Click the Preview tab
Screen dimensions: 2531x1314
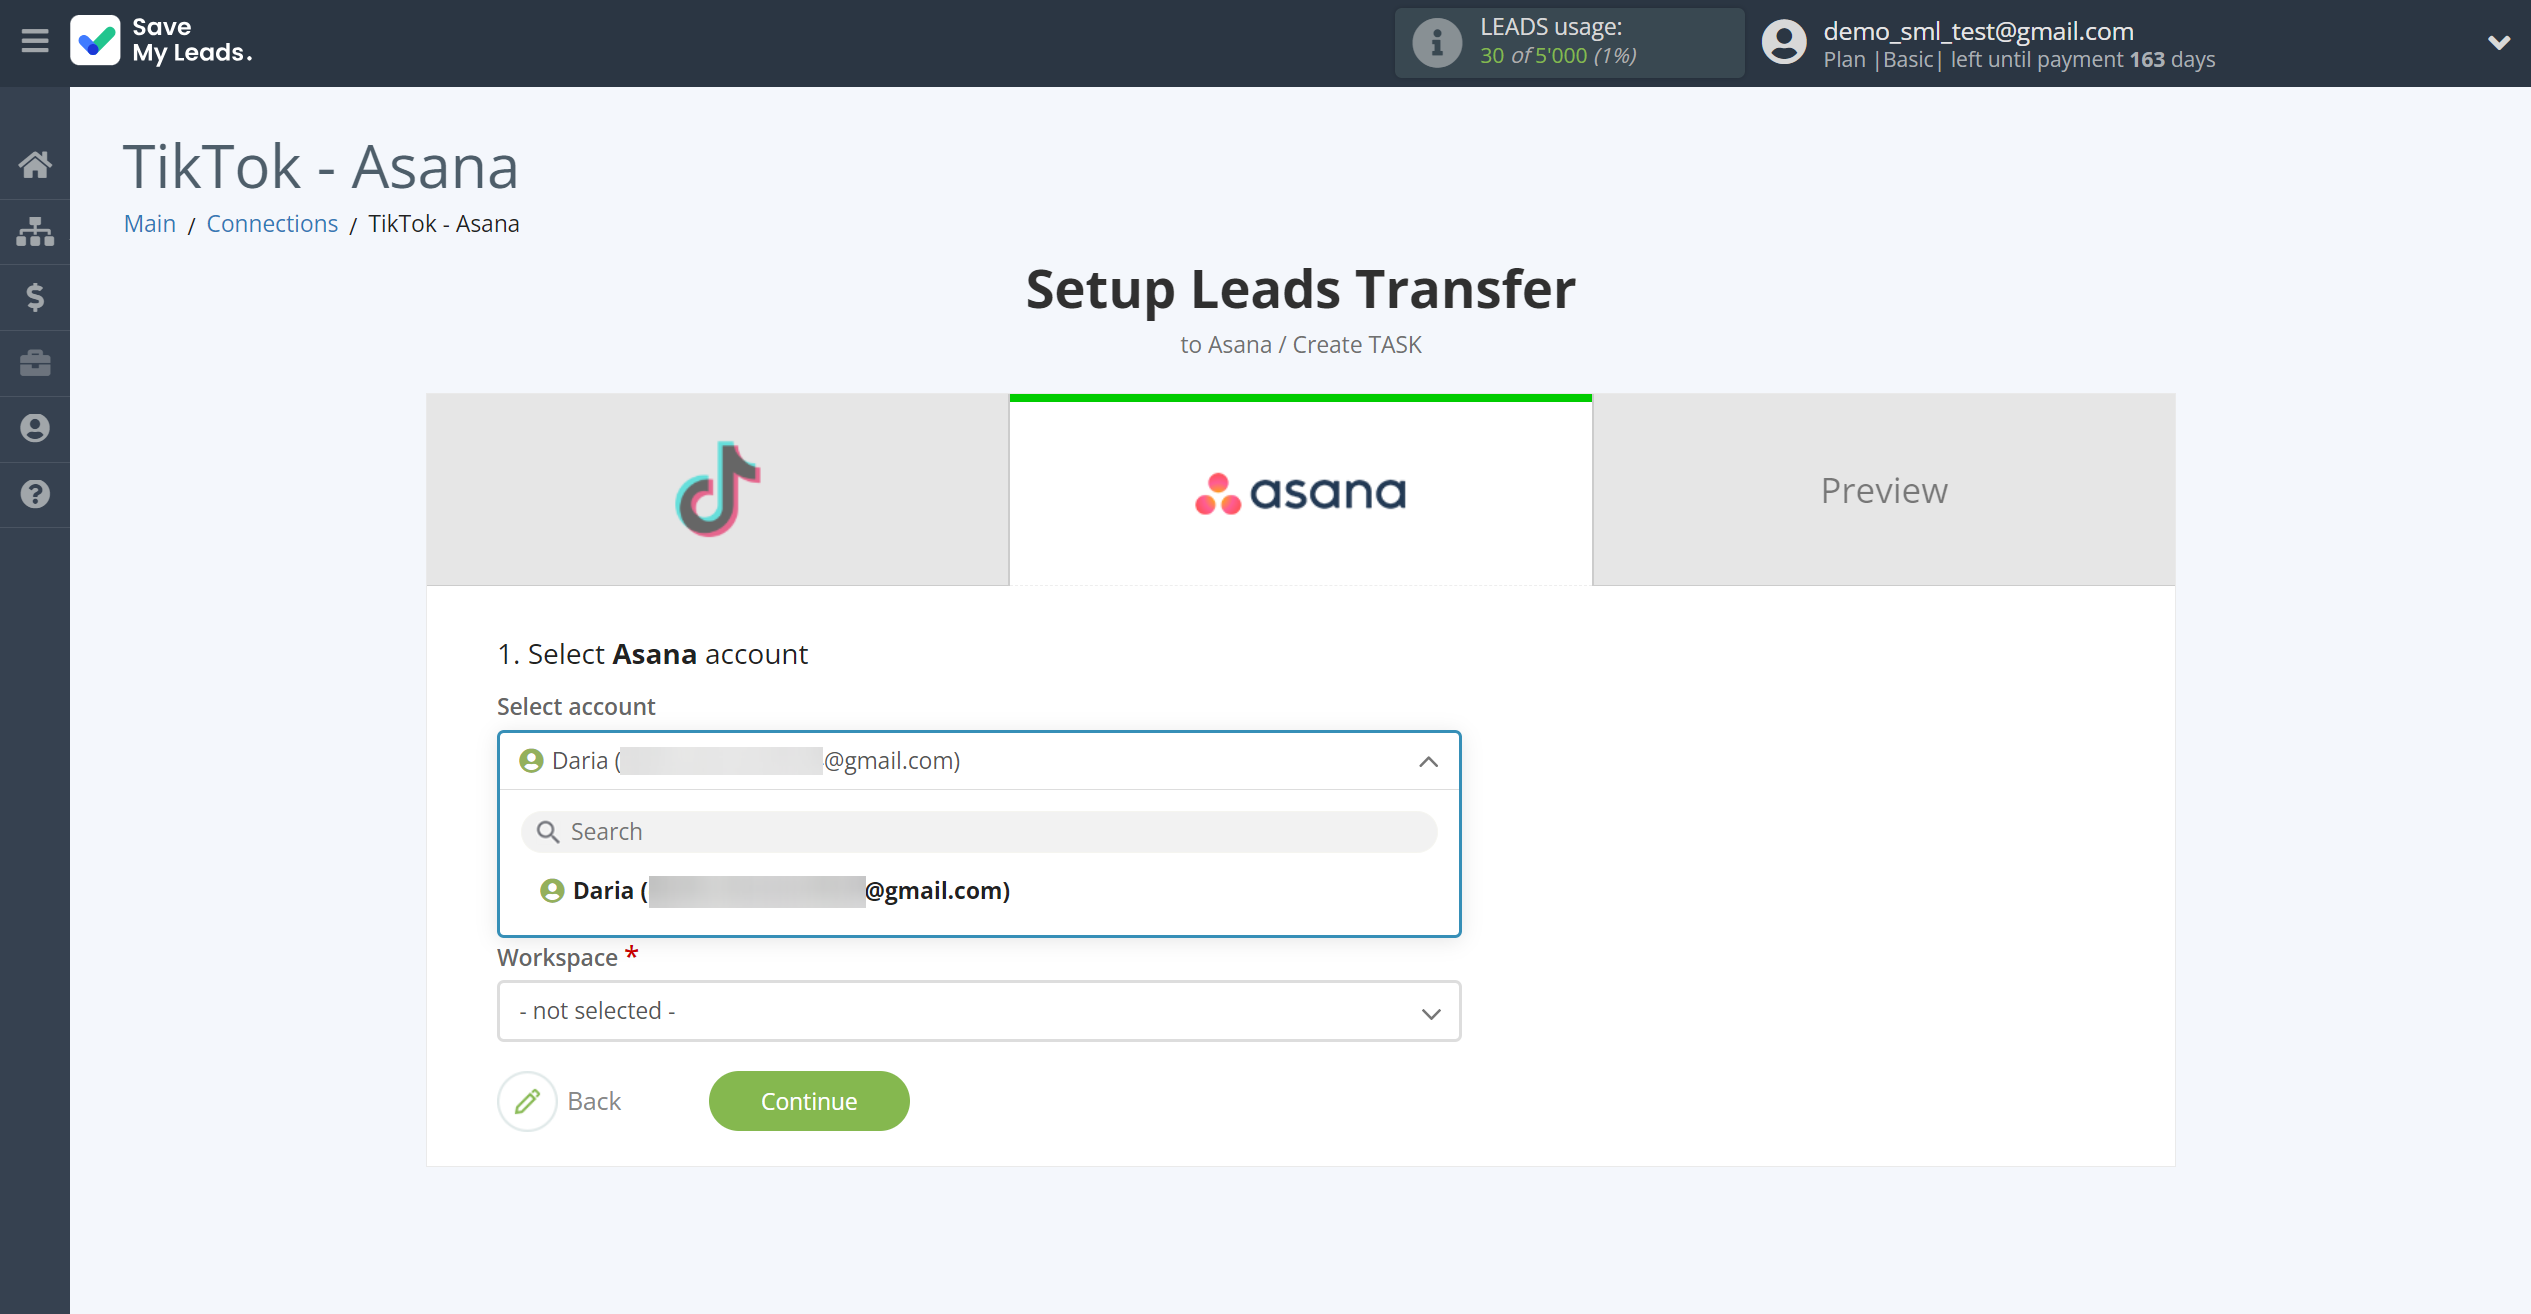(x=1883, y=489)
